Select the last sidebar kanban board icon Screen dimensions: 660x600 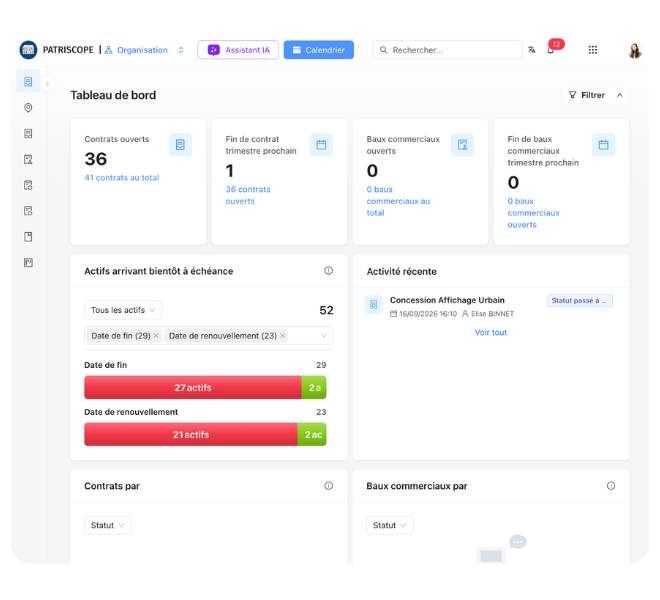pos(28,263)
